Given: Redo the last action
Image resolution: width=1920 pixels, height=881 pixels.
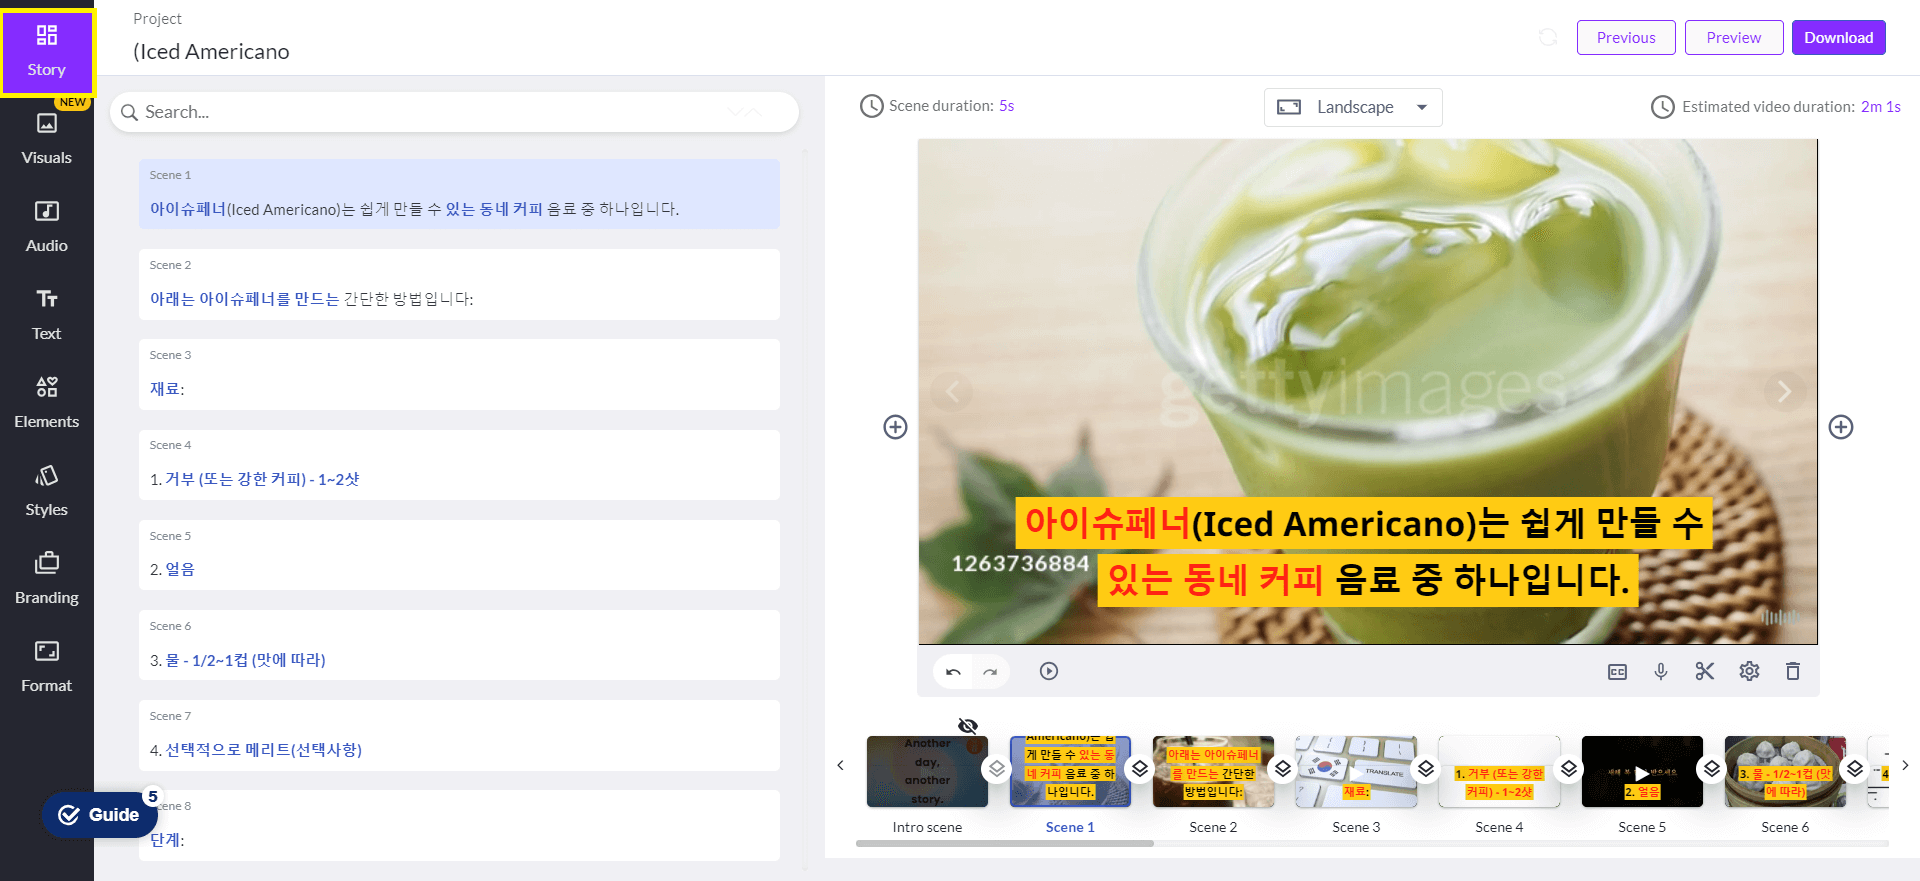Looking at the screenshot, I should [990, 672].
